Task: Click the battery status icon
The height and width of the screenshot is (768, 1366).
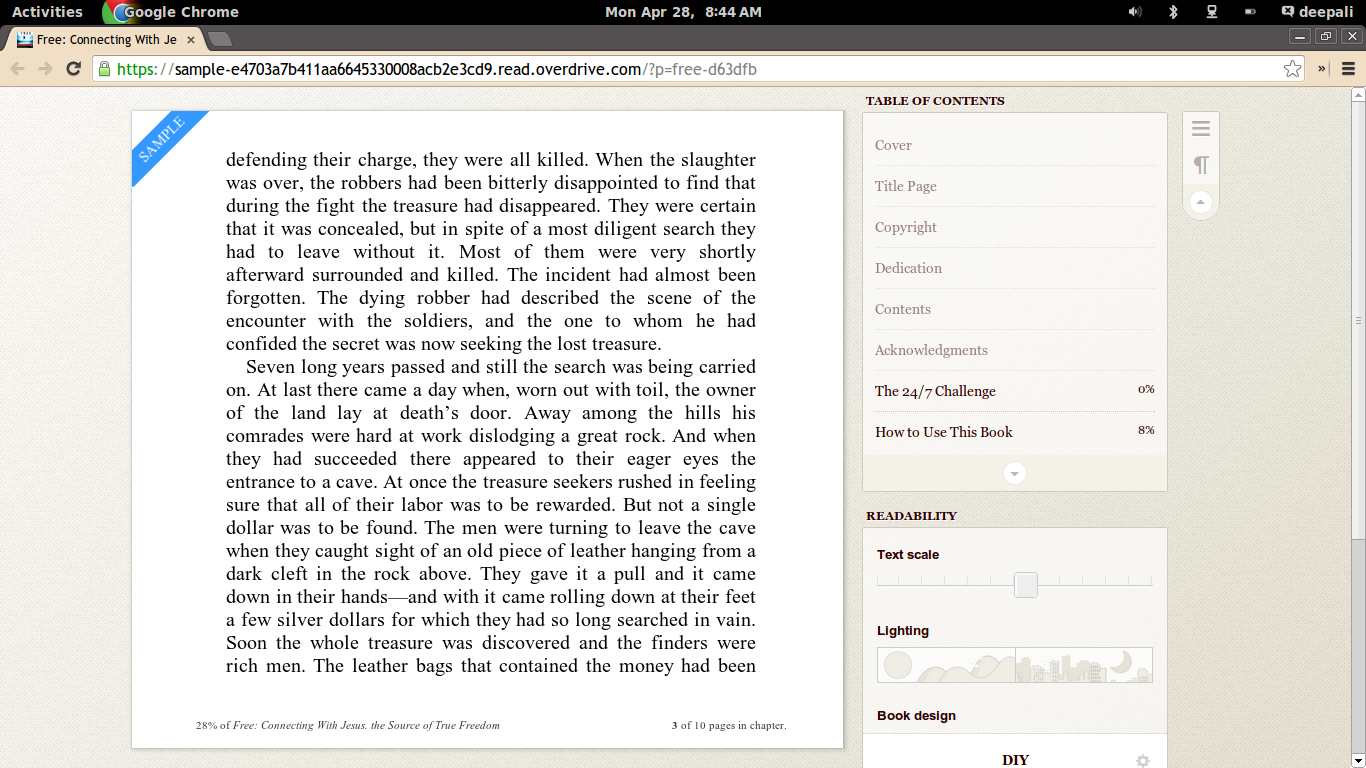Action: [1250, 12]
